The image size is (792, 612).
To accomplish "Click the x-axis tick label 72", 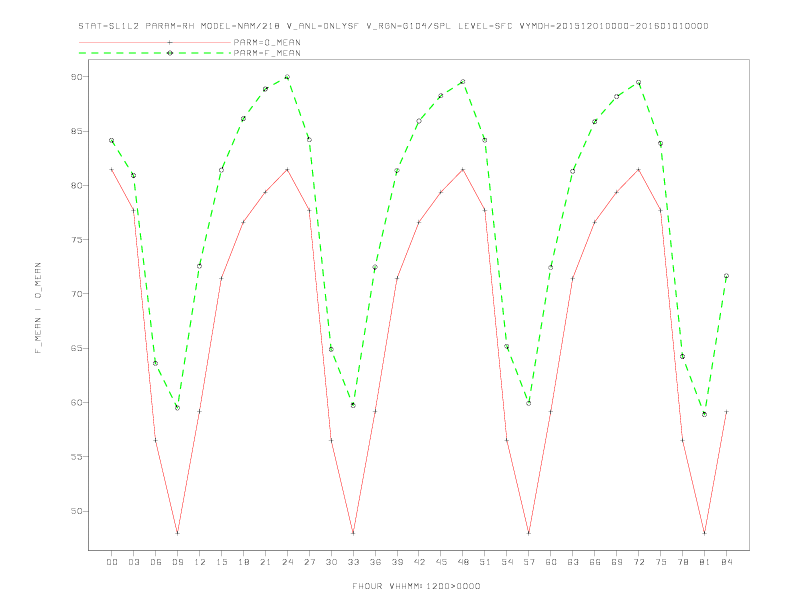I will click(639, 562).
